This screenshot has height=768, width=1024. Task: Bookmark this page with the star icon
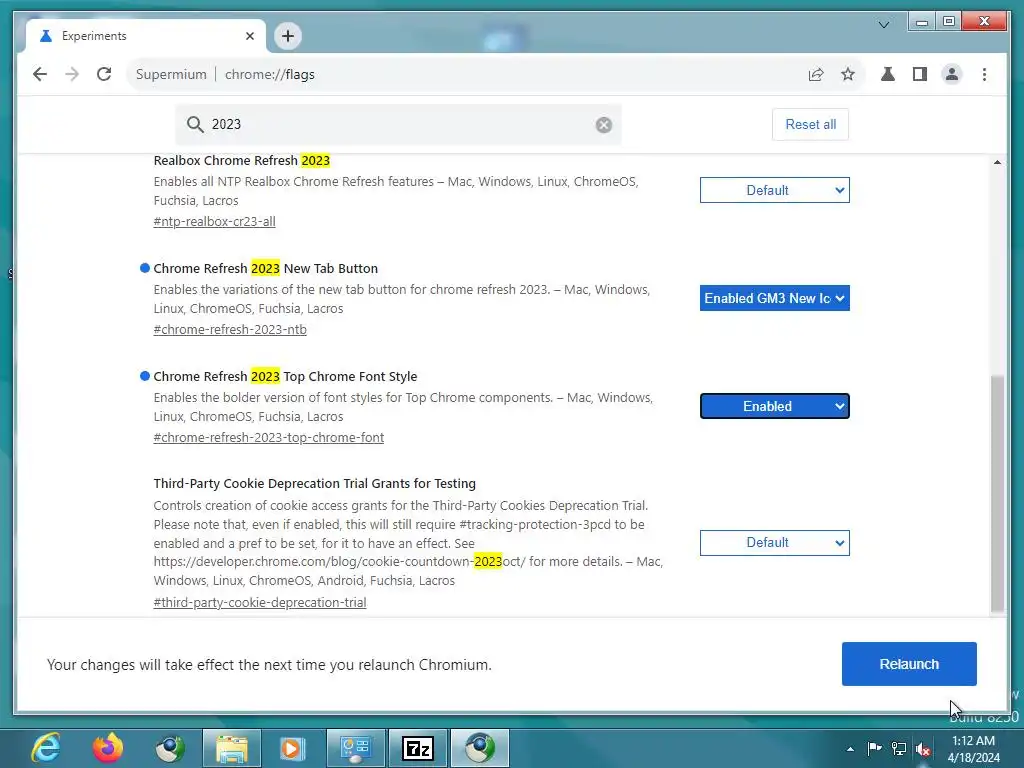point(848,74)
